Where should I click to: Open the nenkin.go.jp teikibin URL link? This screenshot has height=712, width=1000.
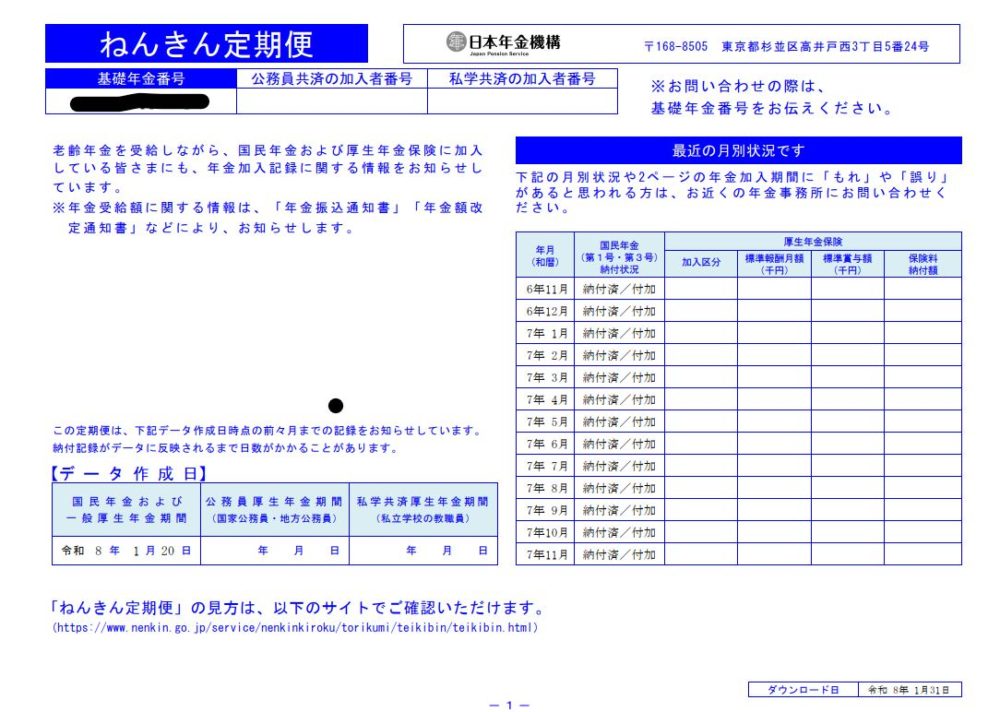click(x=295, y=628)
